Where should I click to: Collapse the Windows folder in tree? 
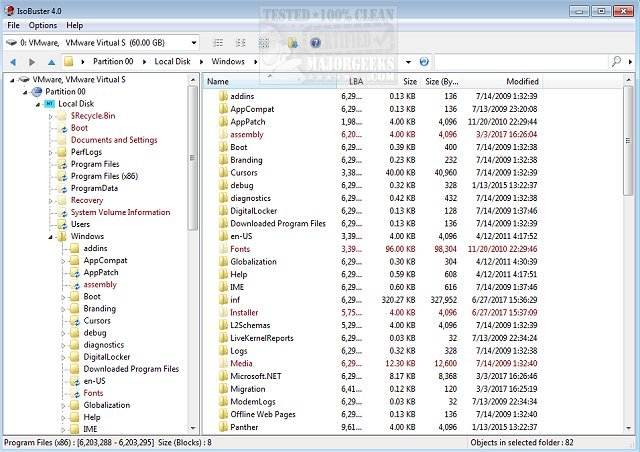[51, 237]
